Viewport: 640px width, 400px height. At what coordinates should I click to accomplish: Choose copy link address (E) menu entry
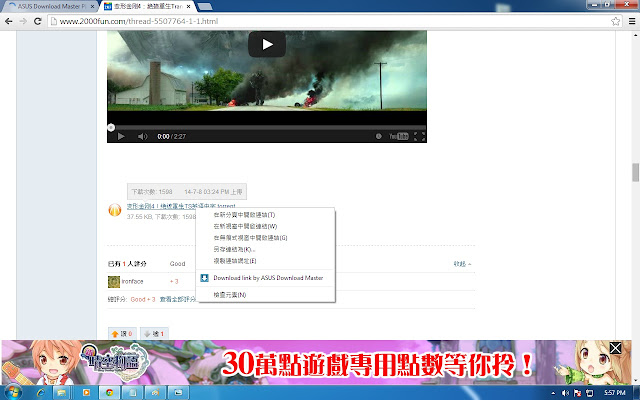[265, 260]
